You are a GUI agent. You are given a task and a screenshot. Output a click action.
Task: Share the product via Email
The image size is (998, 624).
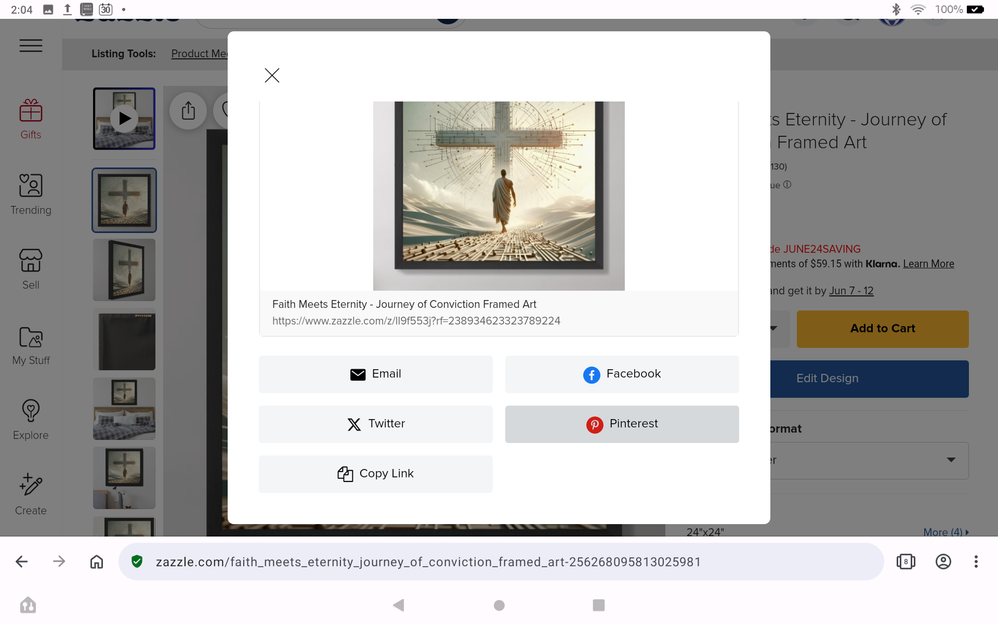click(375, 374)
